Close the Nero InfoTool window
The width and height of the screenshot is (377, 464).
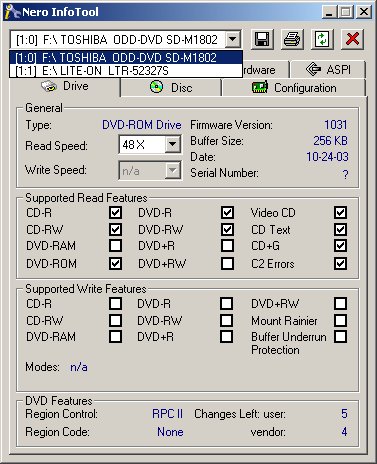(x=364, y=12)
